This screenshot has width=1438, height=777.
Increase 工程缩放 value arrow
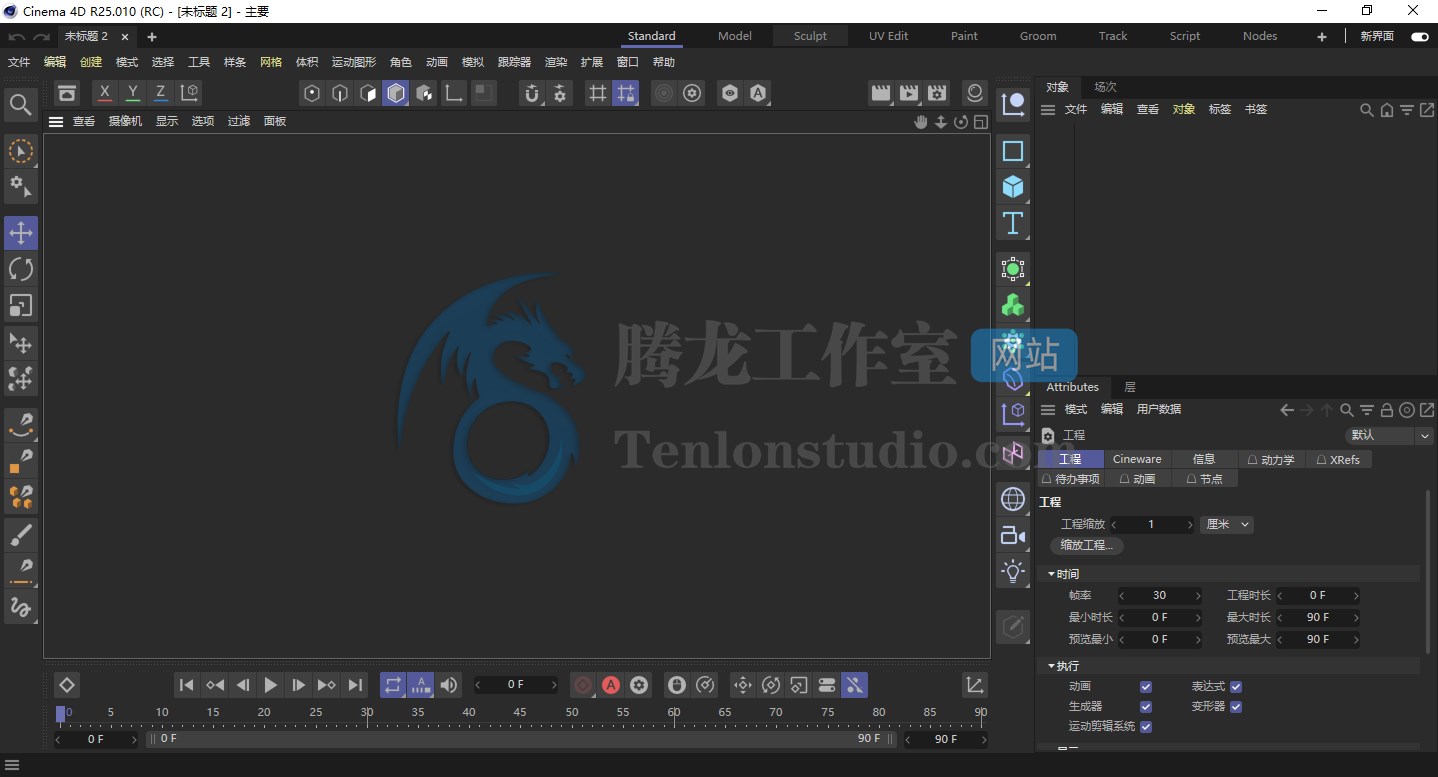[x=1189, y=524]
